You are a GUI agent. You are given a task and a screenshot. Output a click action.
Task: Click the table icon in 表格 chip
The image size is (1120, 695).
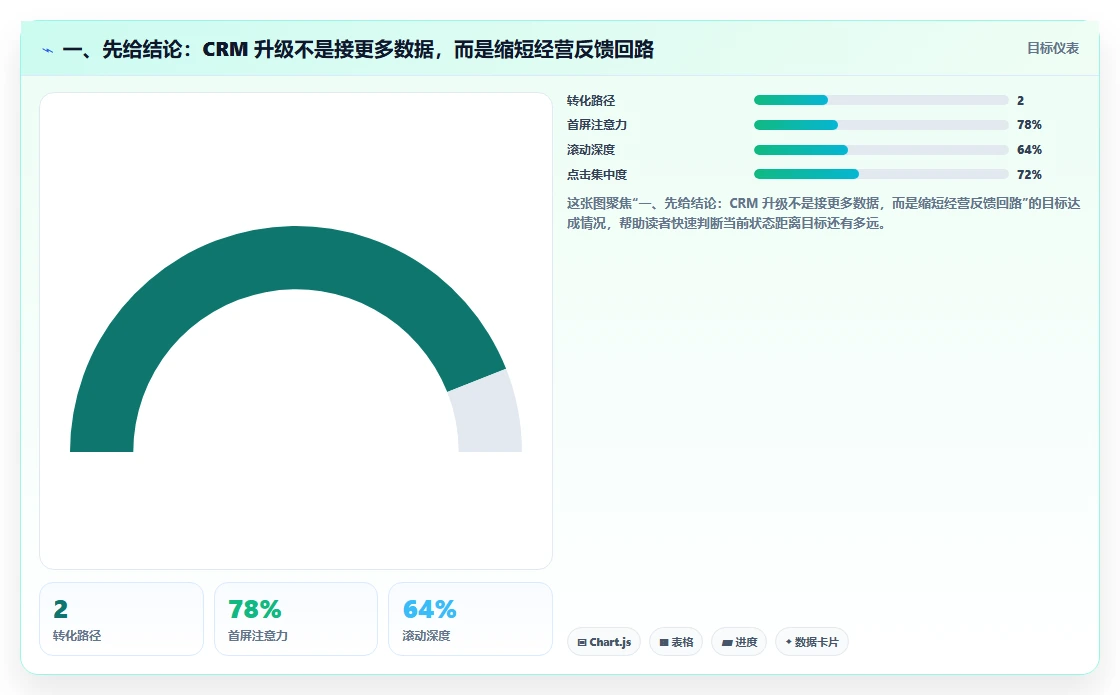point(664,642)
